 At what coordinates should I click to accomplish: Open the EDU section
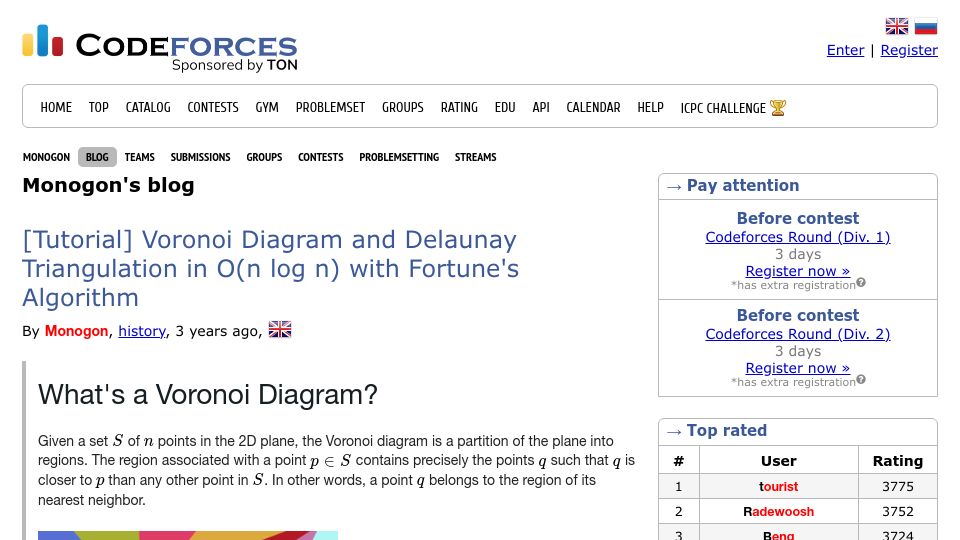505,107
